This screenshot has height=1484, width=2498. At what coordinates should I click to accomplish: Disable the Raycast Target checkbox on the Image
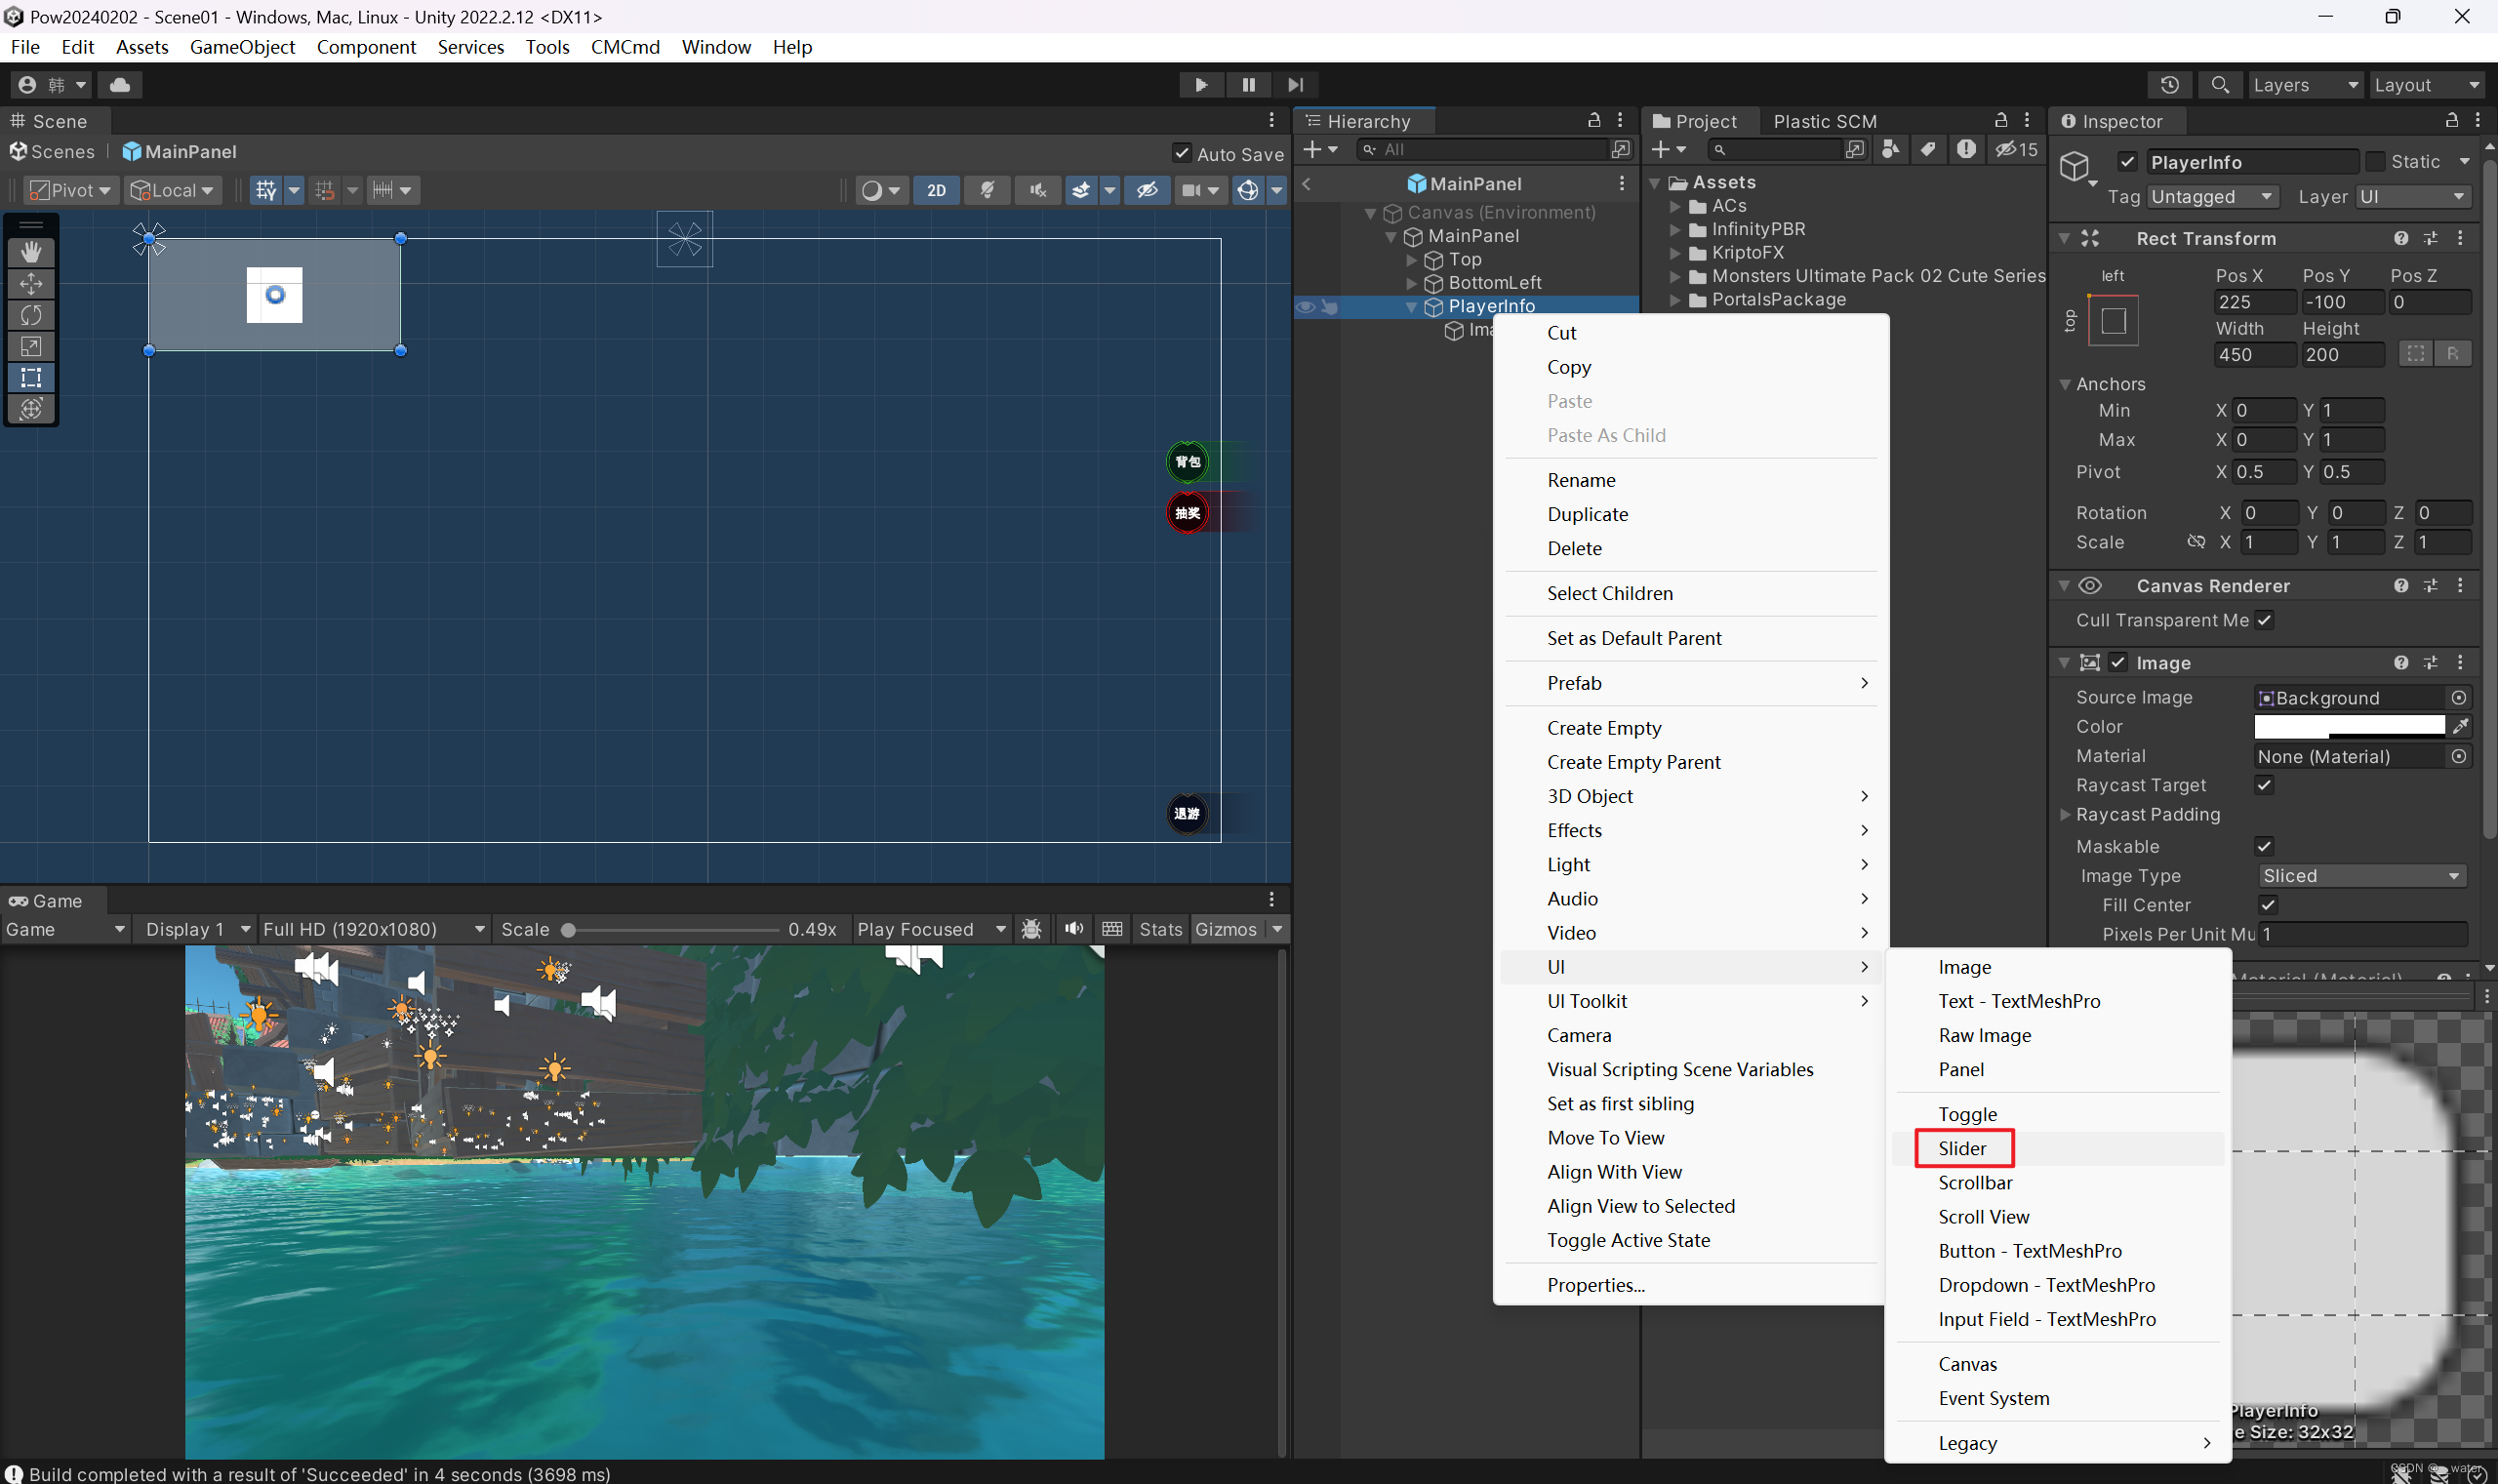[2264, 785]
